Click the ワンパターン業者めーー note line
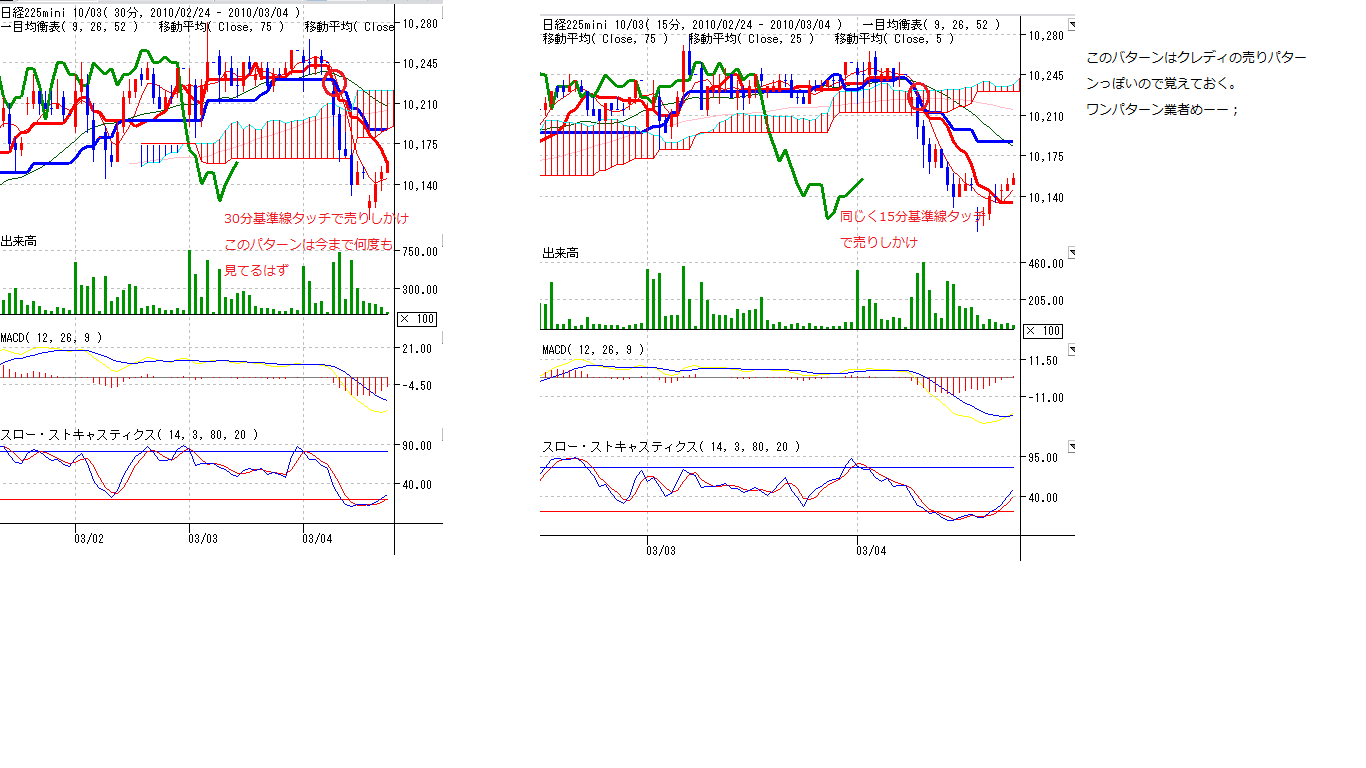This screenshot has width=1366, height=768. pyautogui.click(x=1162, y=109)
